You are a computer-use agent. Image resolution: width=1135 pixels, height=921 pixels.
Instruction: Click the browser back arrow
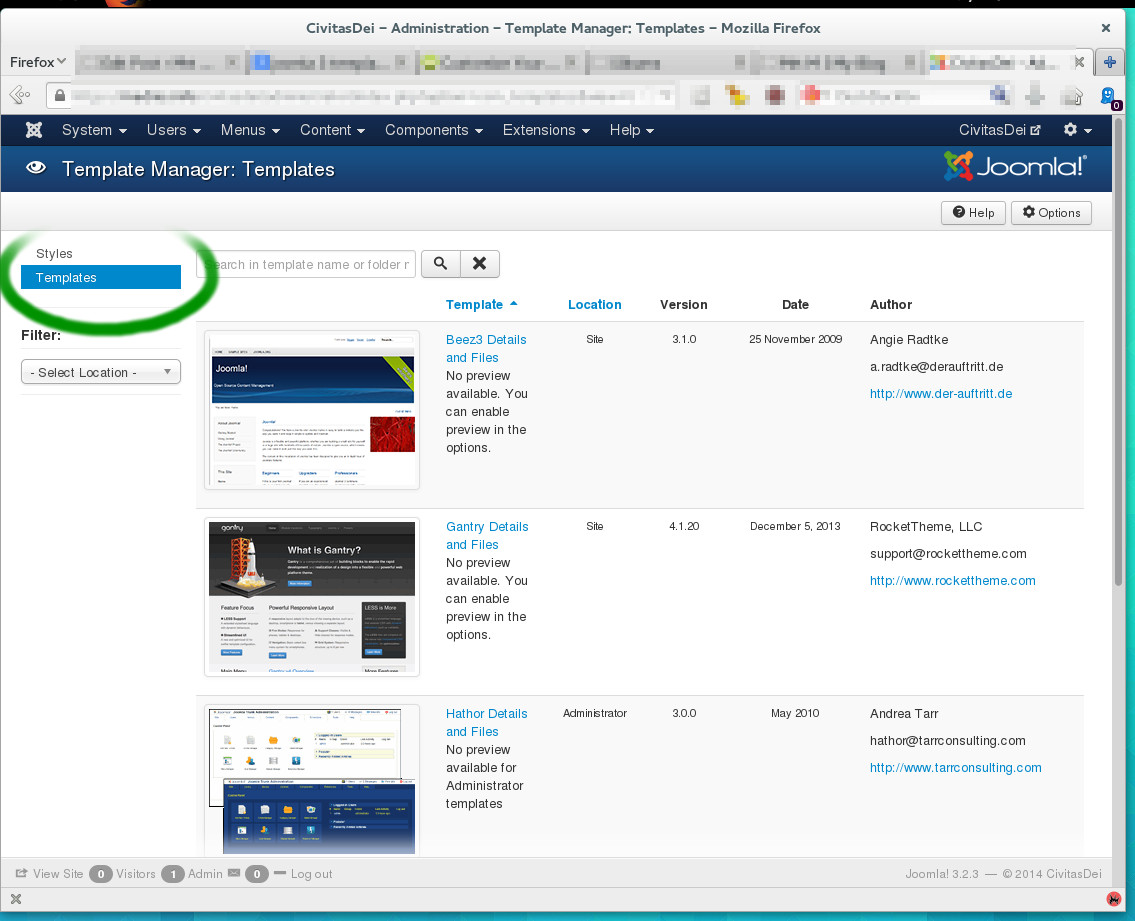20,95
